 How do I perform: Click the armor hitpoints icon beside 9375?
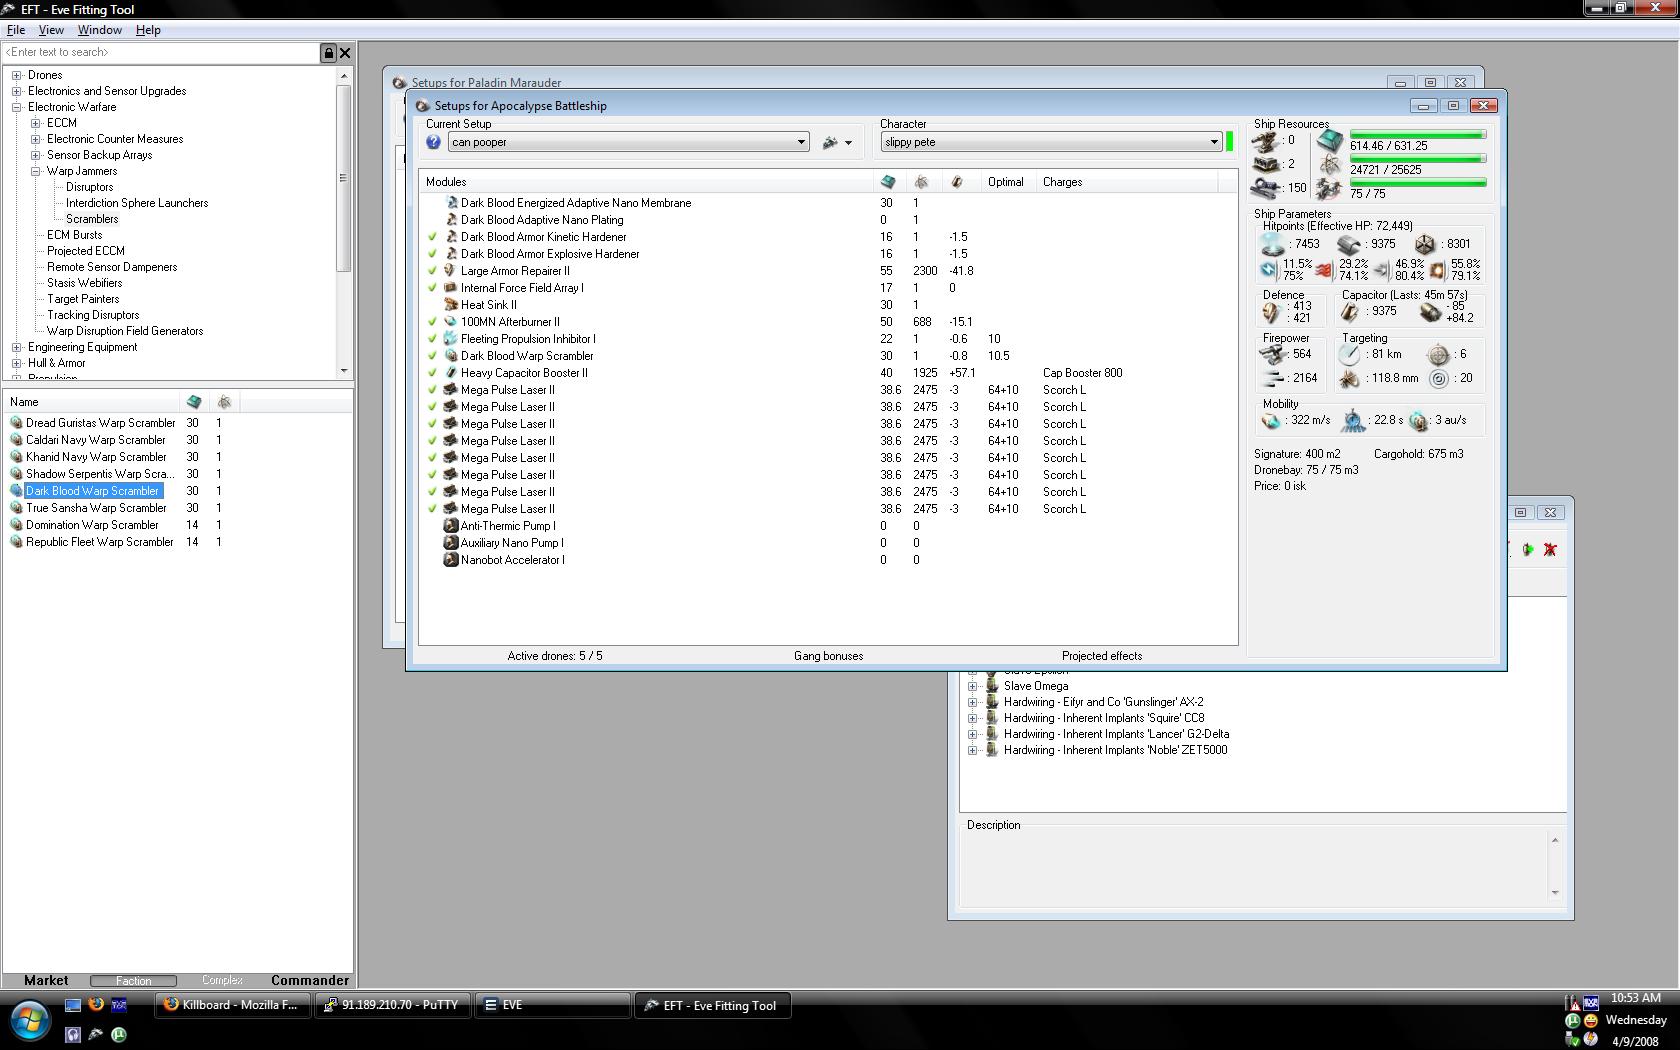1348,244
